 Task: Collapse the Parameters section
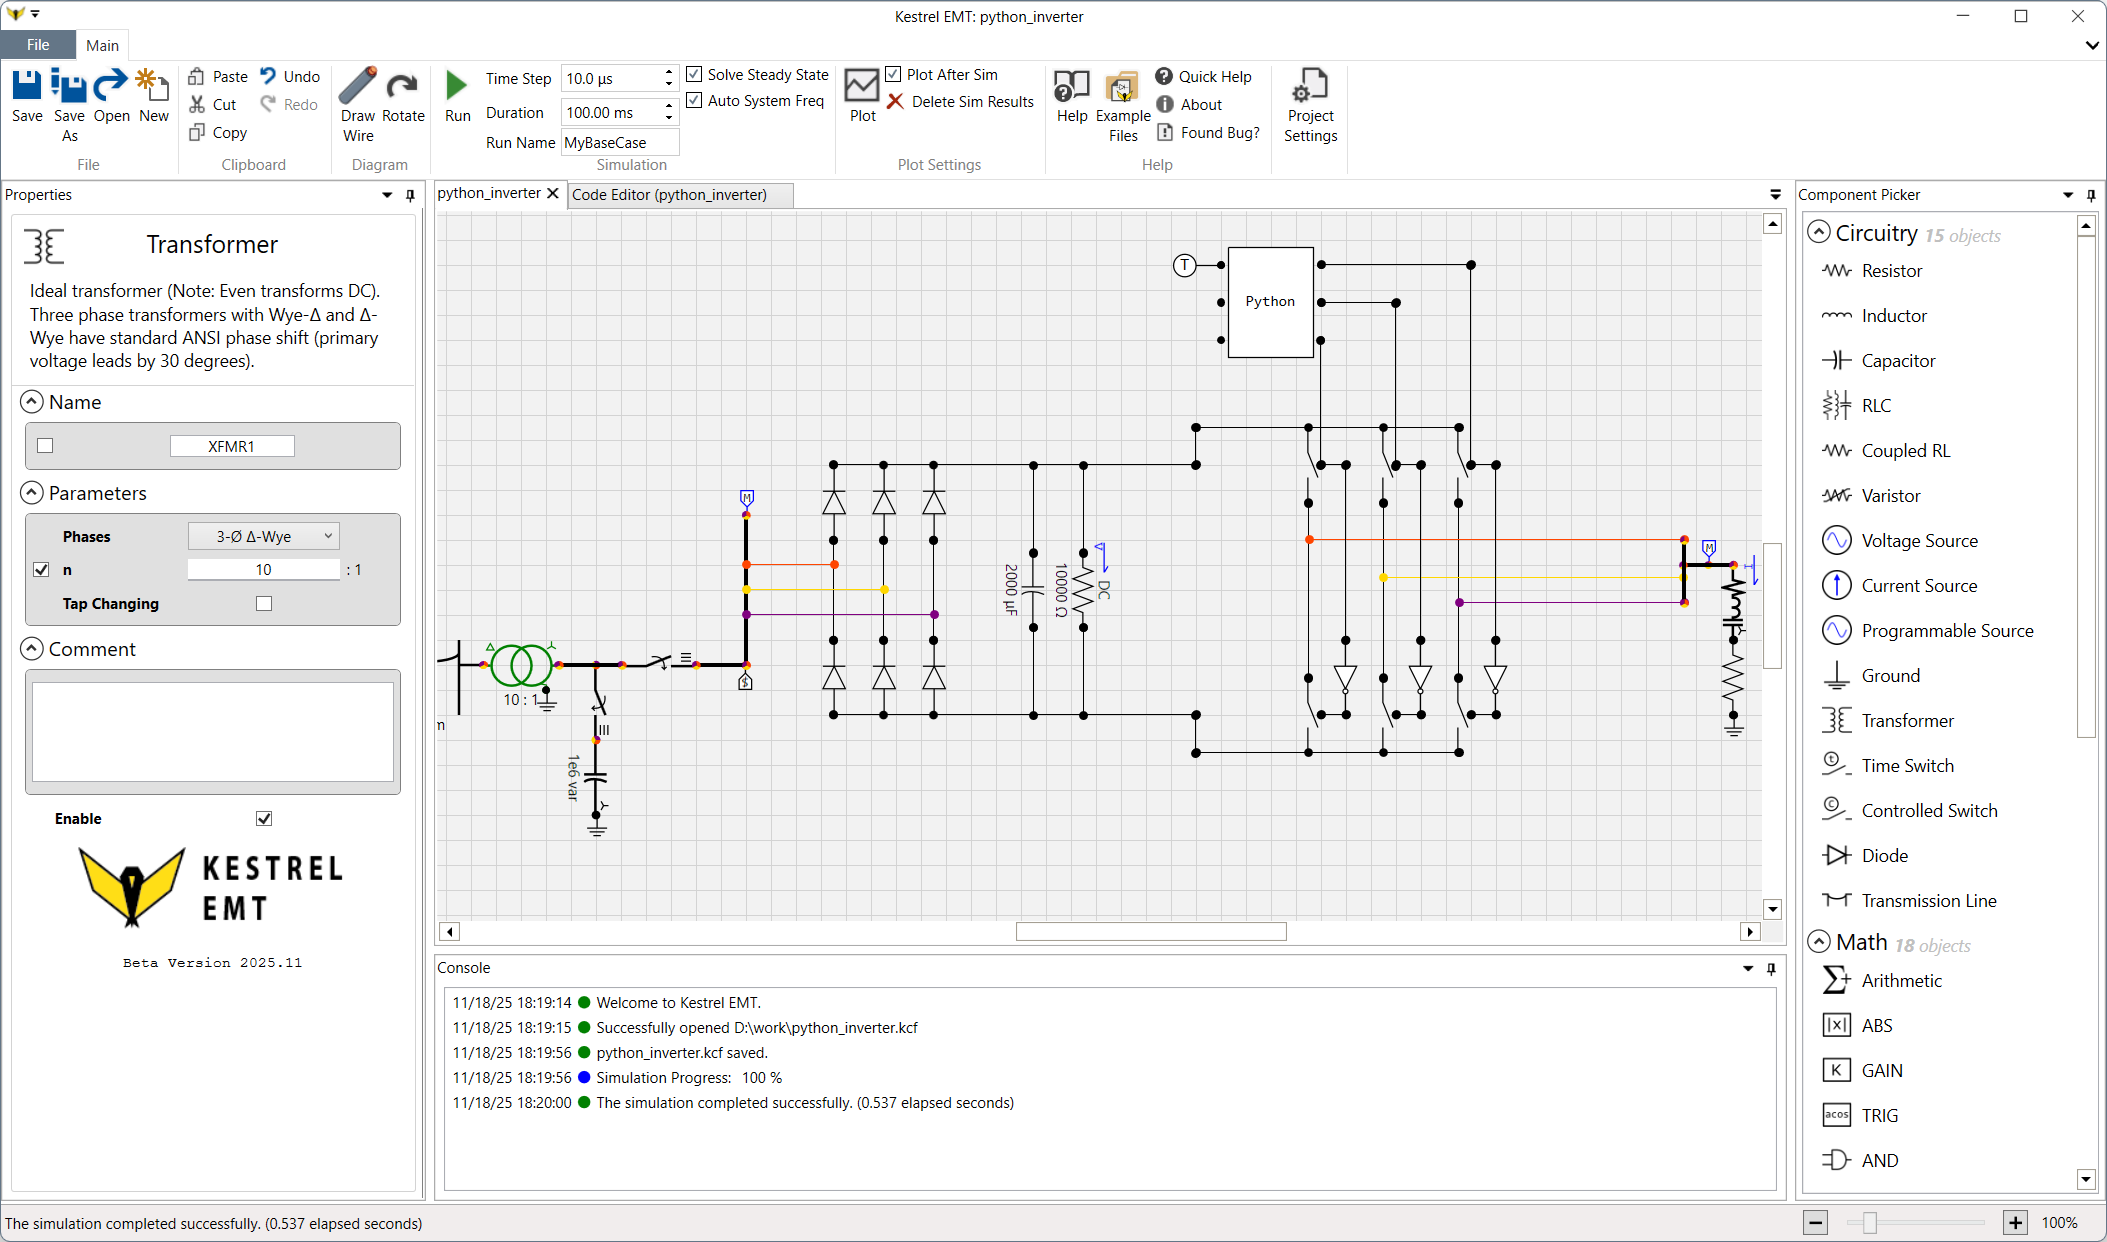(32, 493)
